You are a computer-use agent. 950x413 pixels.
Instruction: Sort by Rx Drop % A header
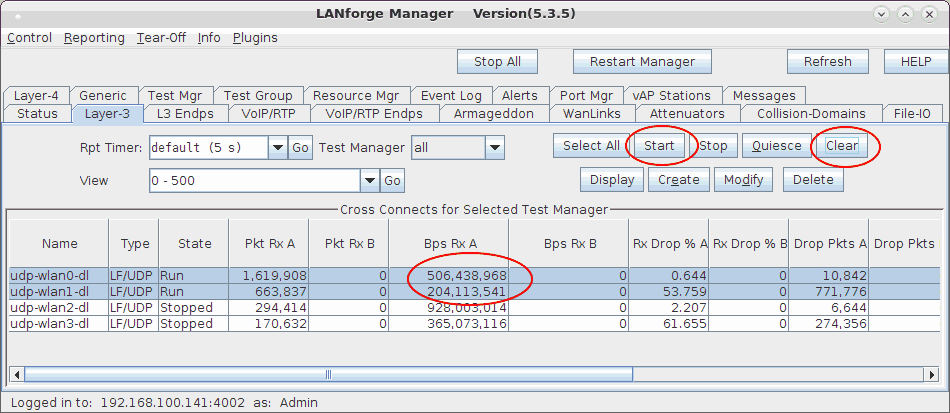pos(669,243)
